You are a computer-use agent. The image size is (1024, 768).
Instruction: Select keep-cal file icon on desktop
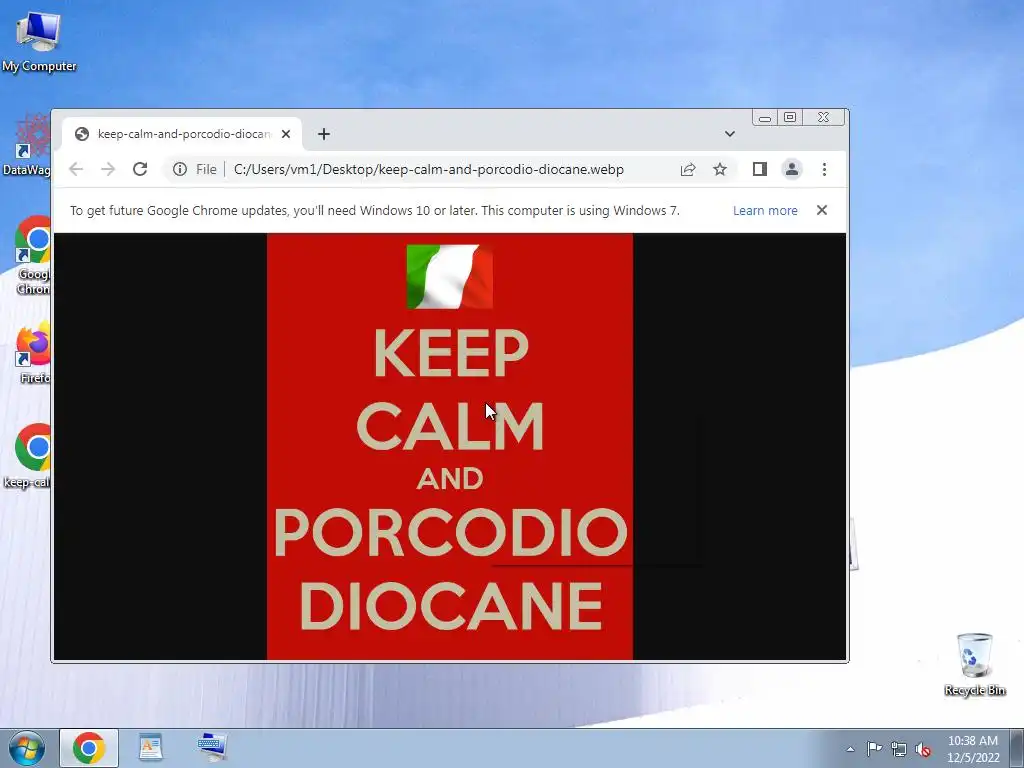[x=27, y=456]
